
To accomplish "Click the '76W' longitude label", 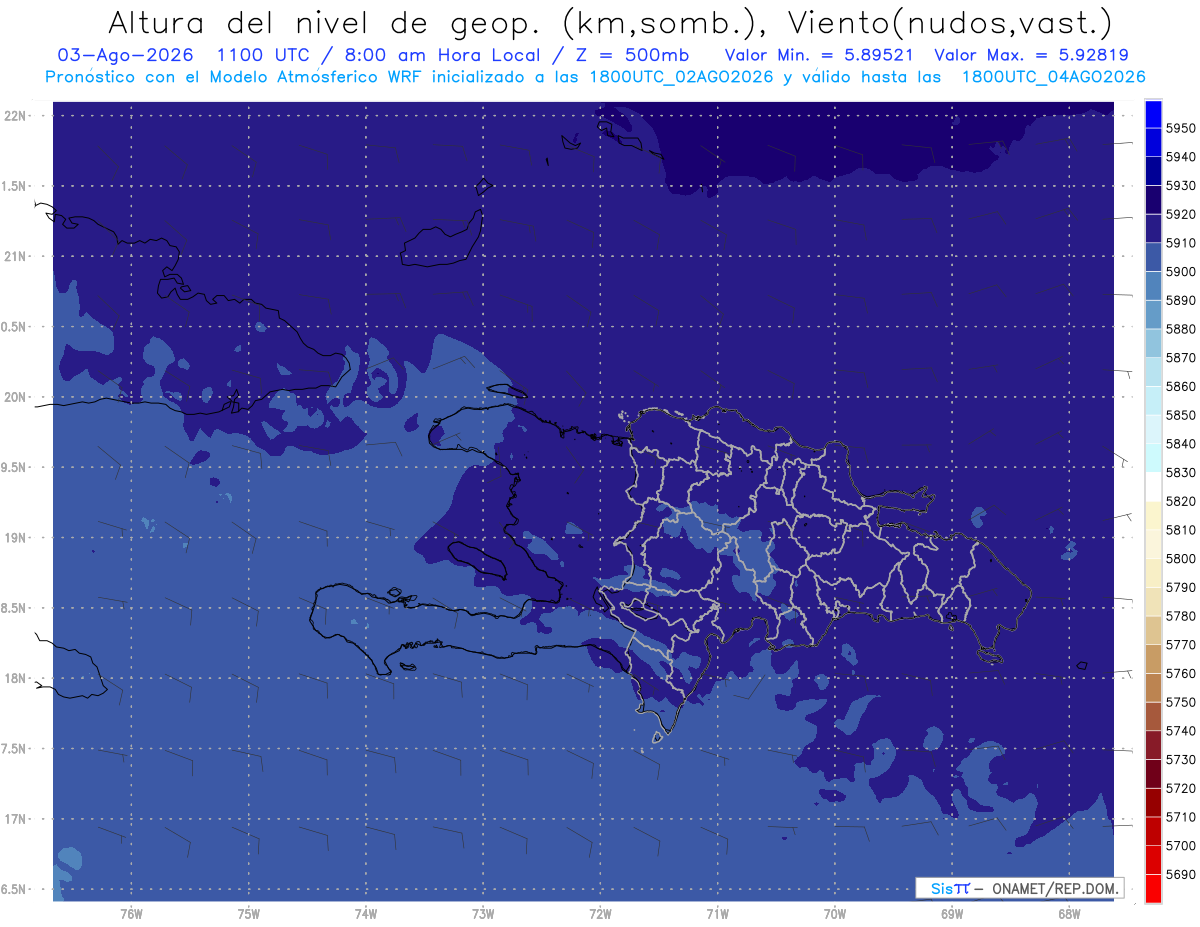I will 131,913.
